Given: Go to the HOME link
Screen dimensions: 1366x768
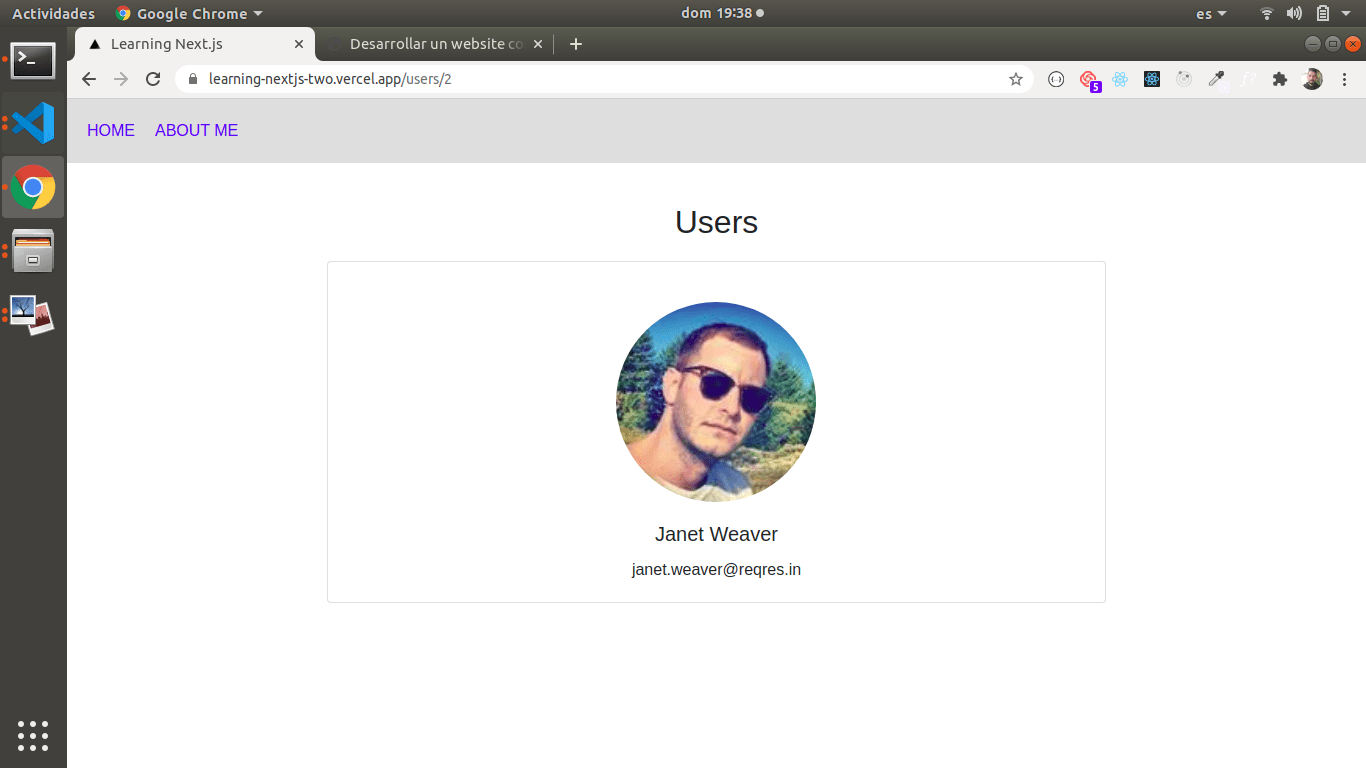Looking at the screenshot, I should [x=111, y=130].
